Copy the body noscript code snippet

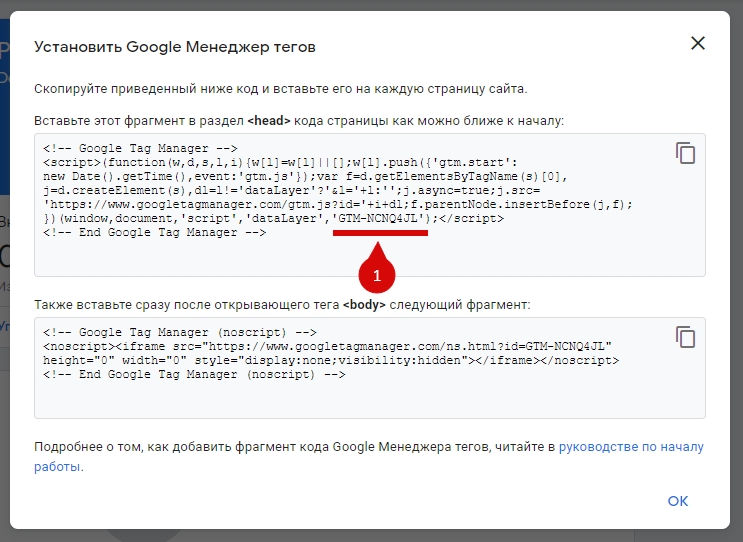(x=685, y=336)
